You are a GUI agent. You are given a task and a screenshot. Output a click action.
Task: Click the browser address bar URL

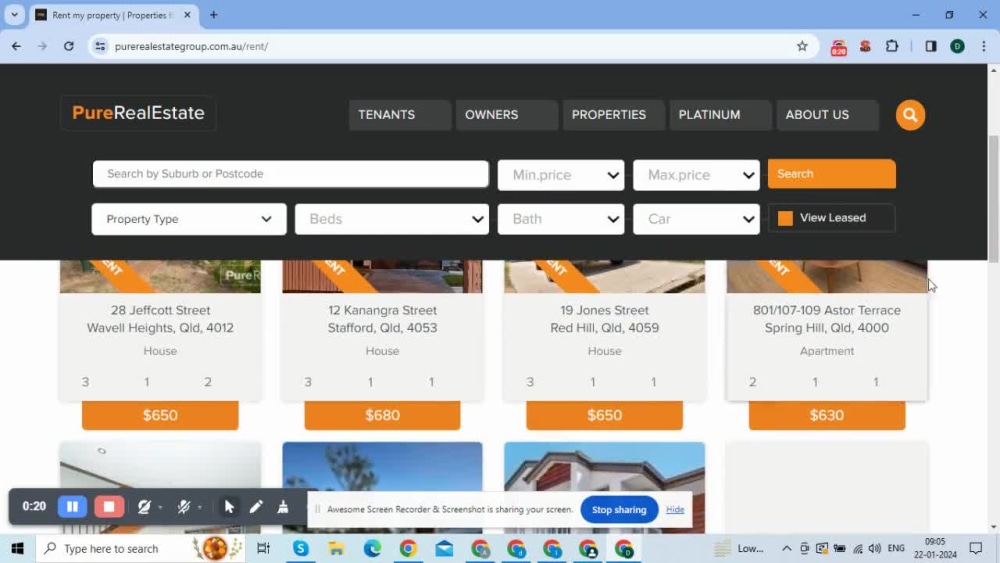point(191,46)
